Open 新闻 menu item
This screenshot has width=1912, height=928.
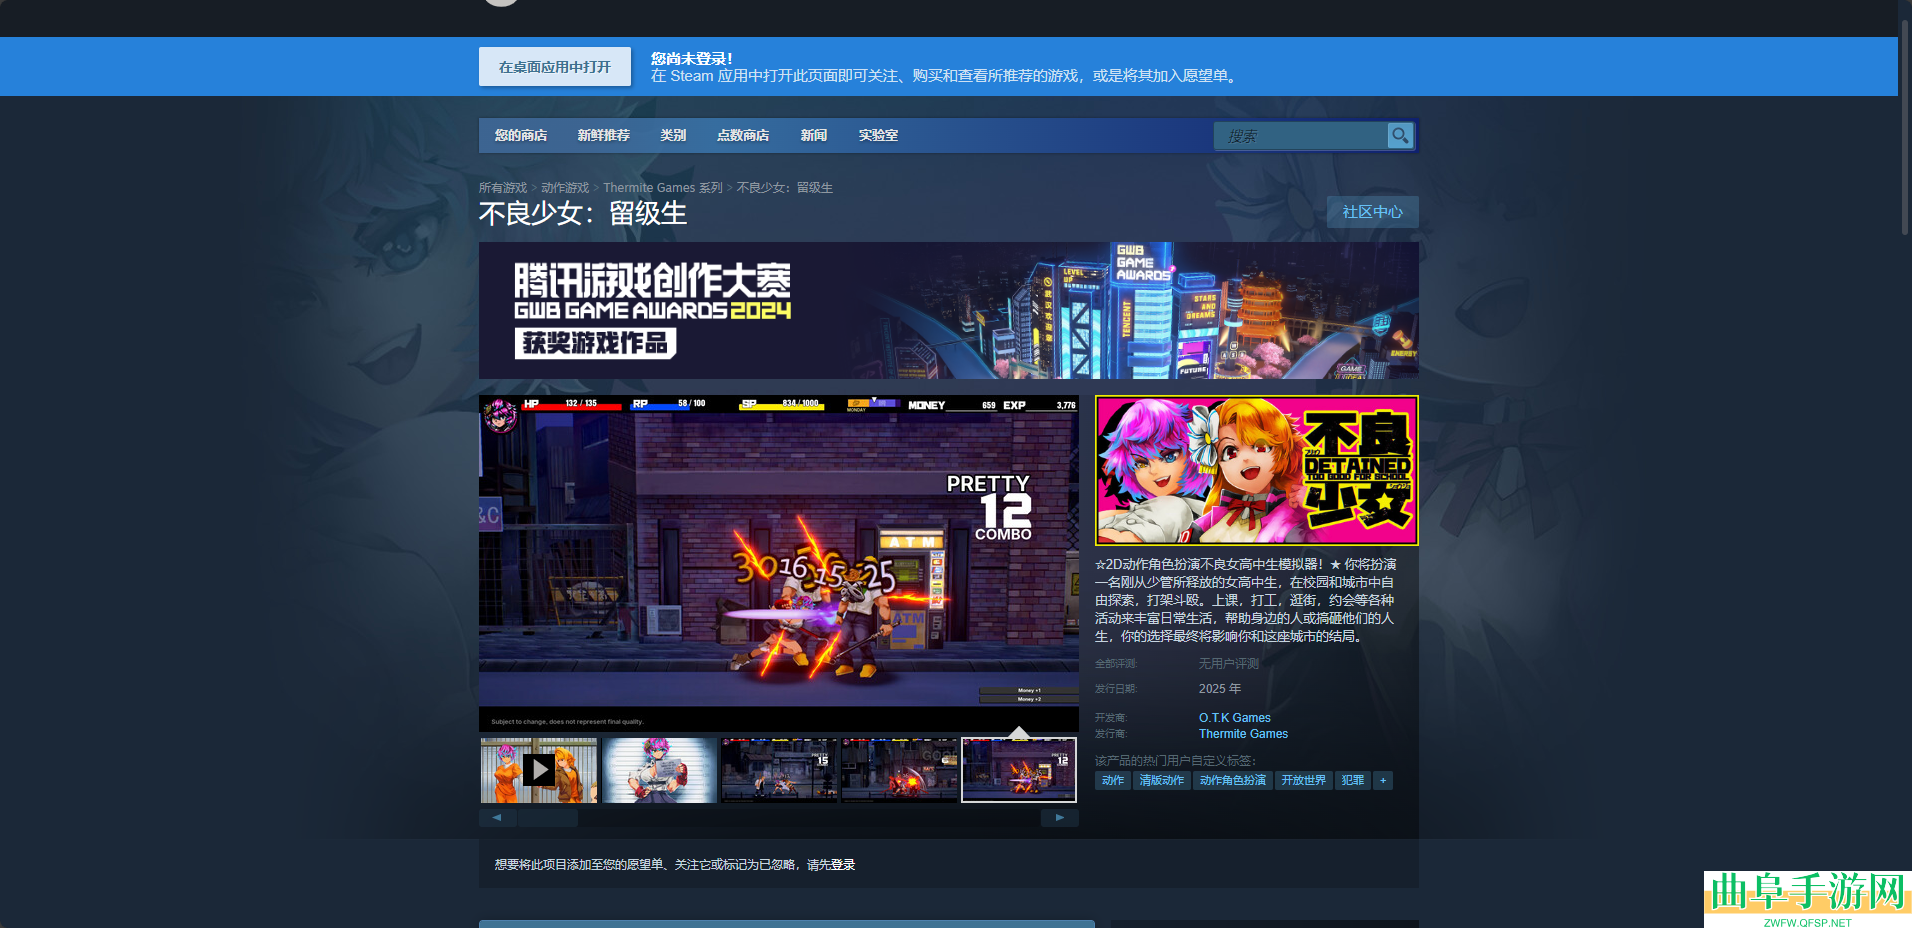[x=814, y=135]
